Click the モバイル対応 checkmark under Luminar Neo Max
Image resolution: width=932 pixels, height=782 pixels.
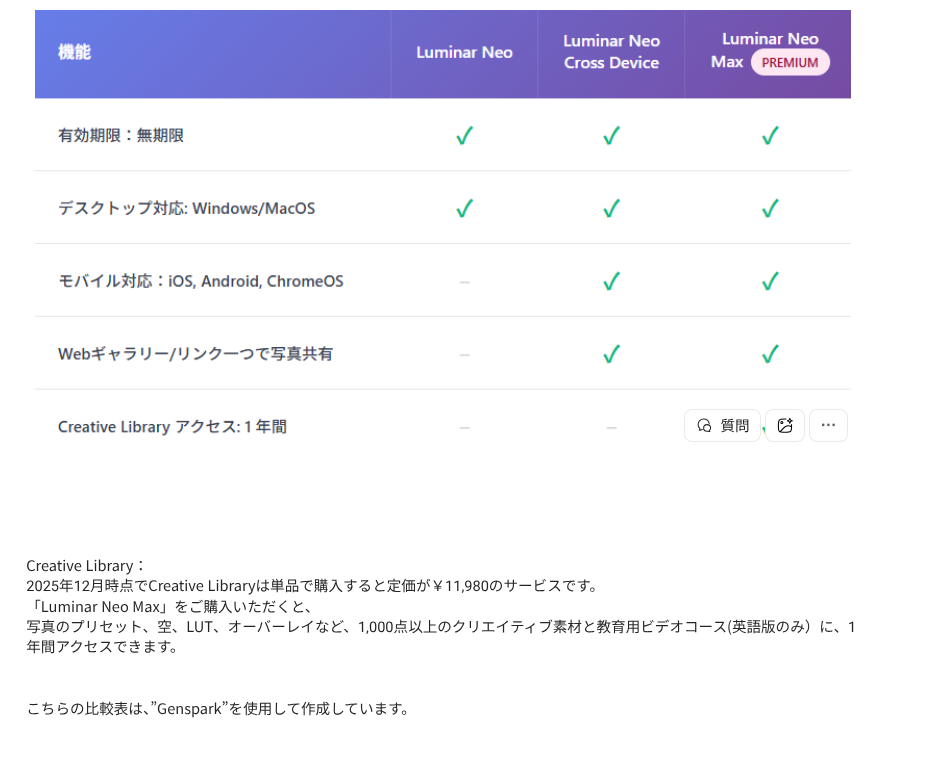[x=769, y=282]
